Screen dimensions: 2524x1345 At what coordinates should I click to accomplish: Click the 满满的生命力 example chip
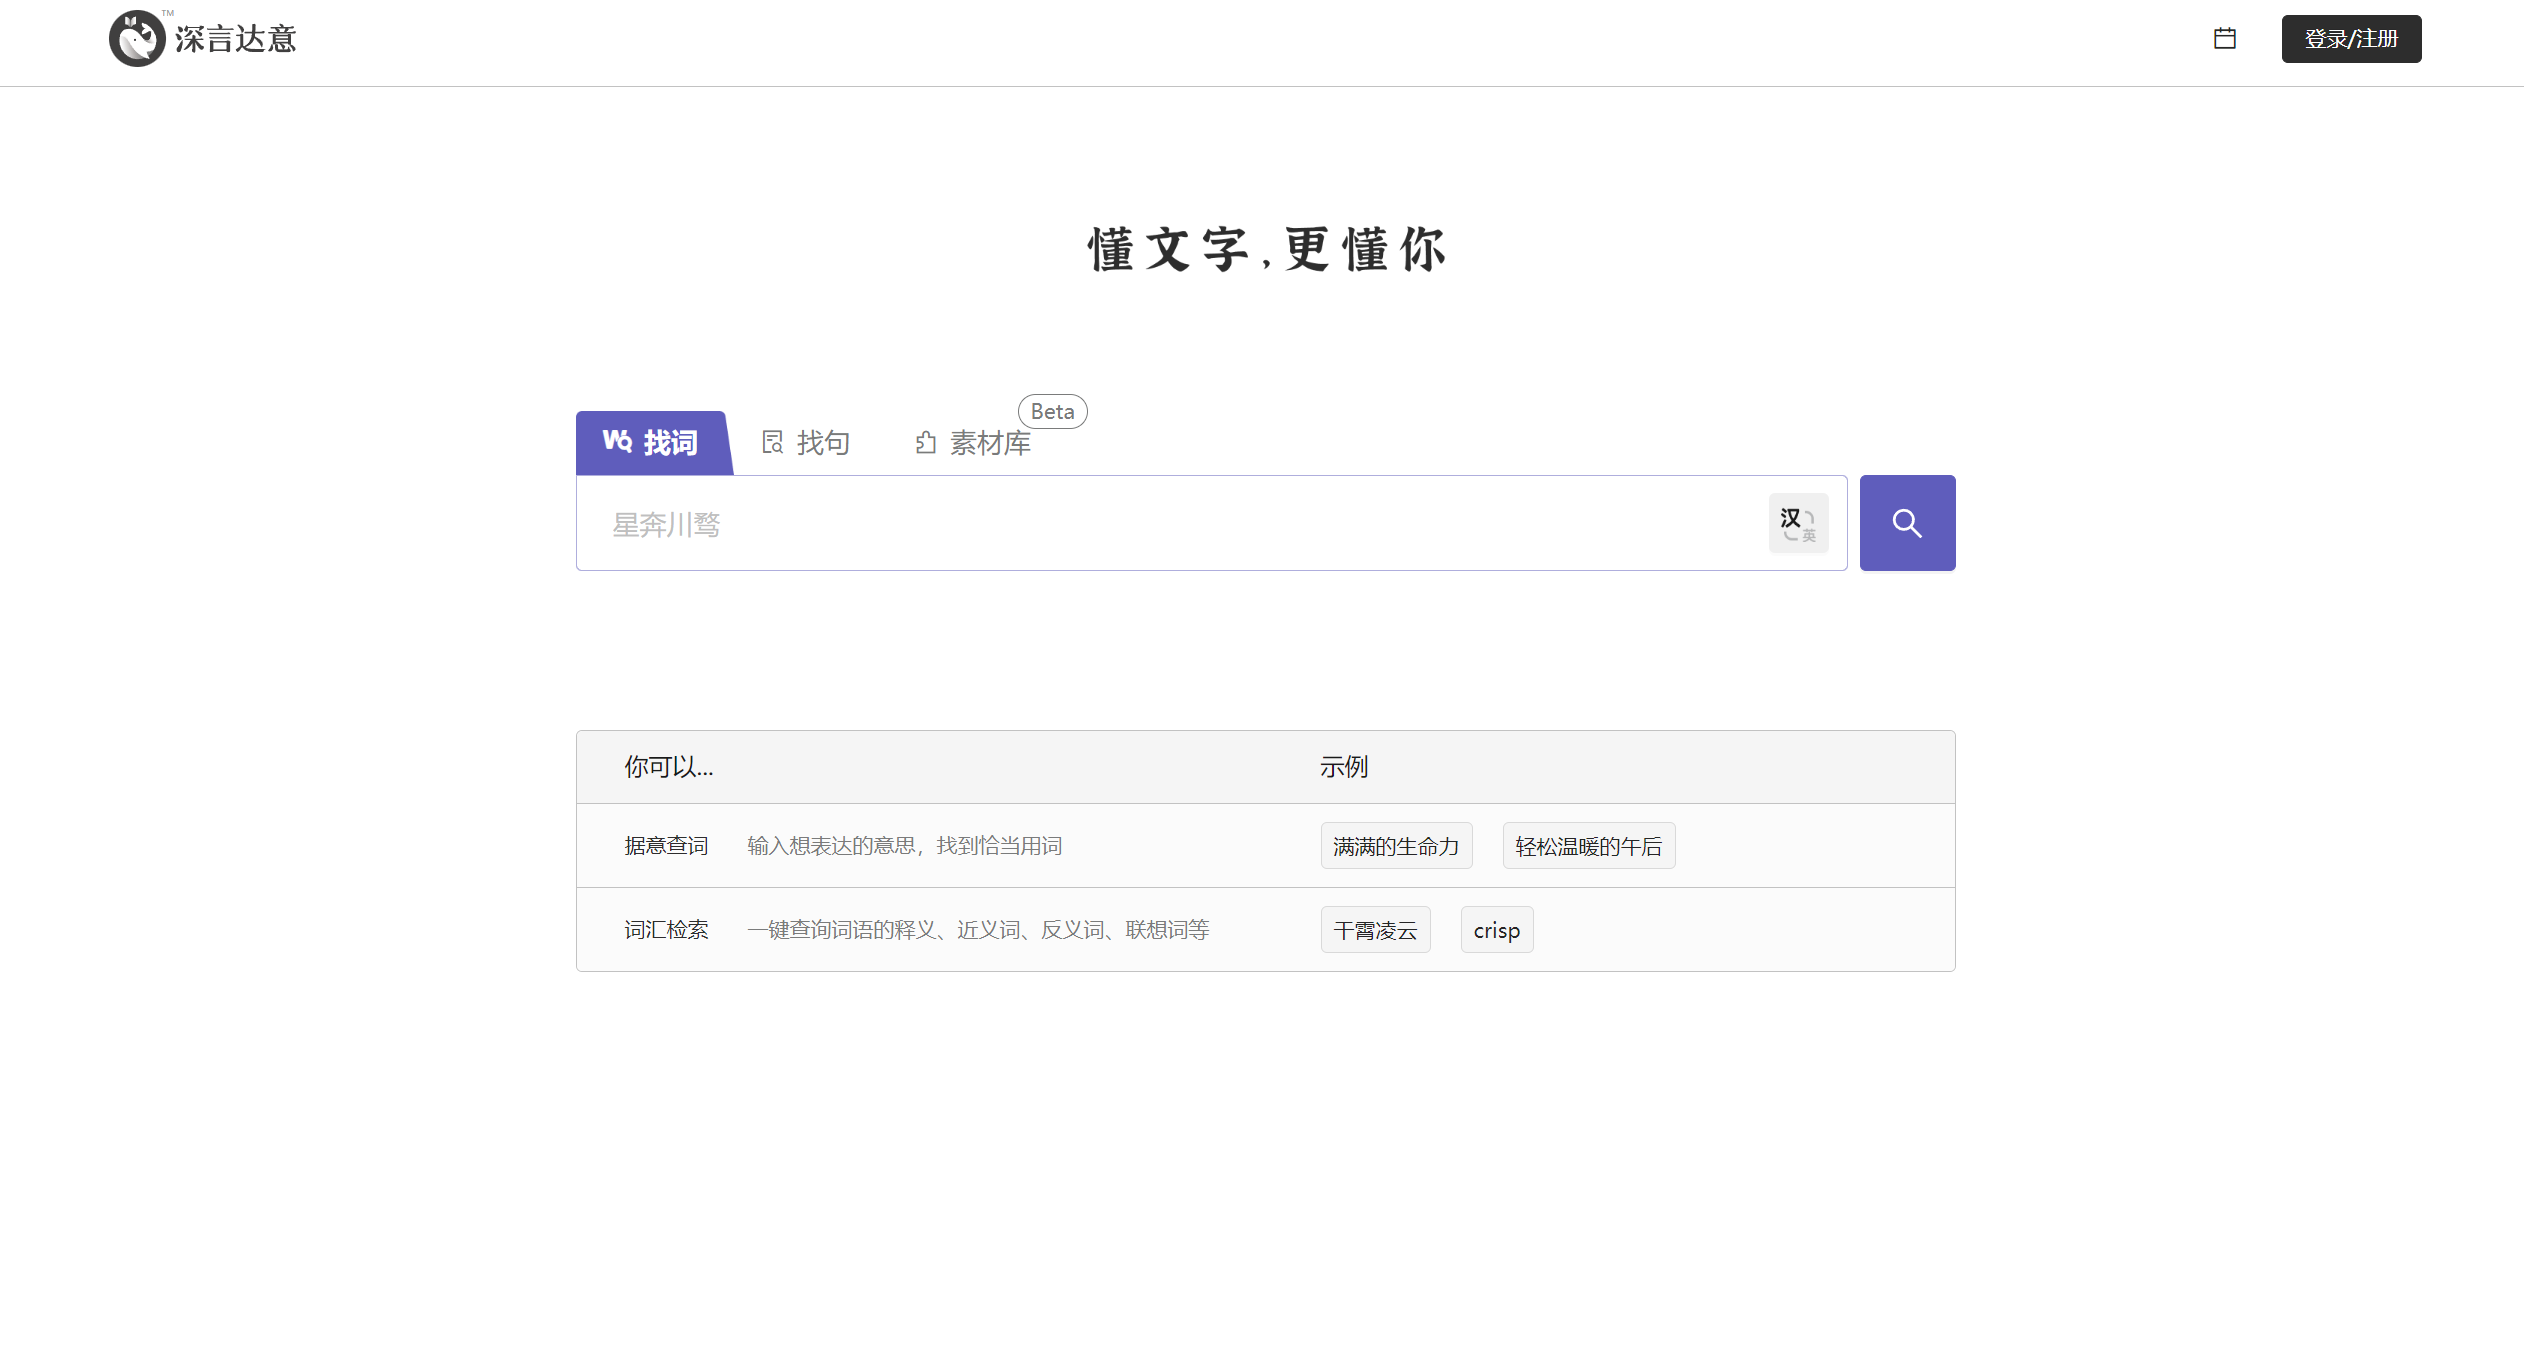pyautogui.click(x=1396, y=845)
